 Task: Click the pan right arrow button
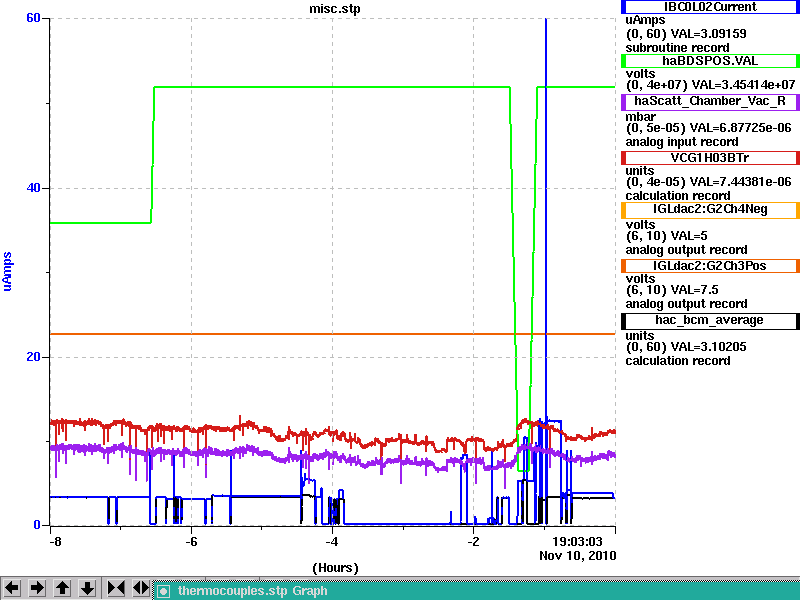tap(37, 588)
